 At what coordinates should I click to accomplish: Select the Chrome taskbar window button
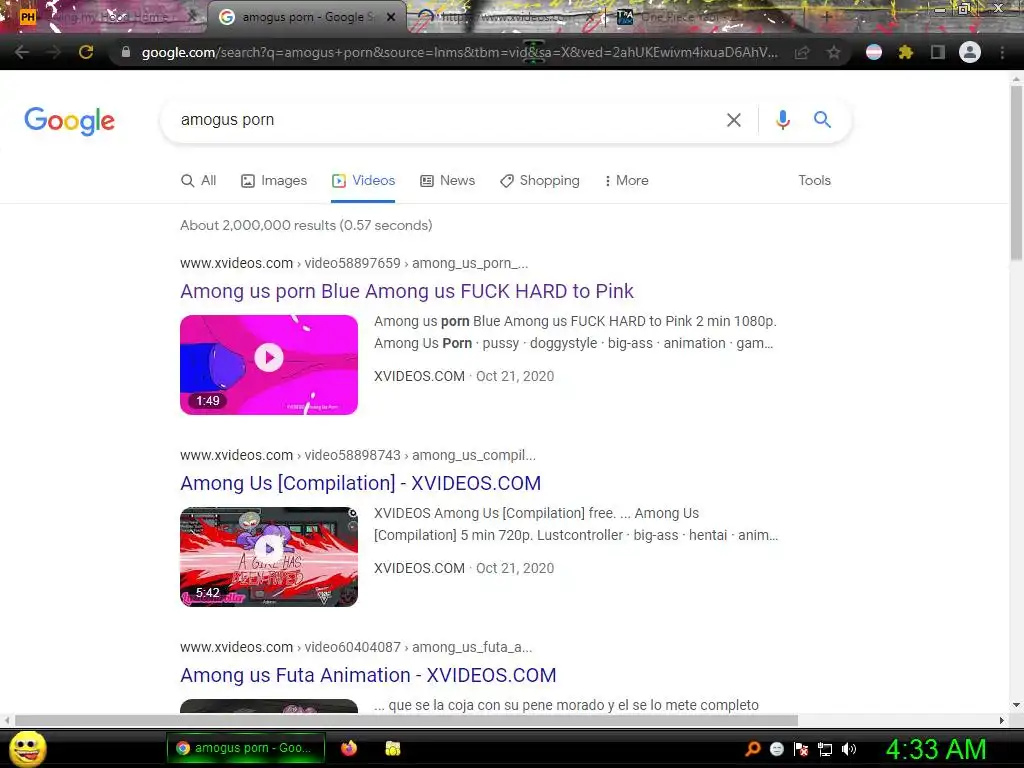coord(246,748)
